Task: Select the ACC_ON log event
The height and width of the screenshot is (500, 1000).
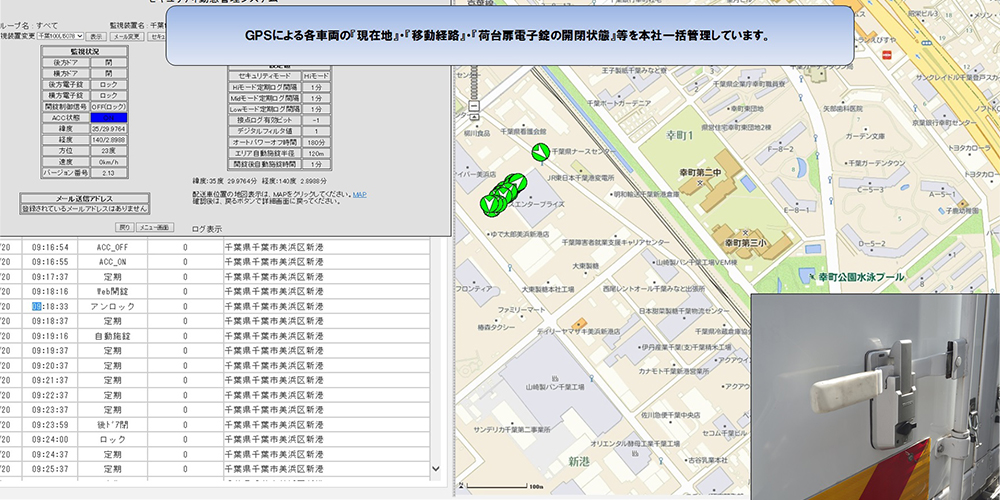Action: pyautogui.click(x=112, y=261)
